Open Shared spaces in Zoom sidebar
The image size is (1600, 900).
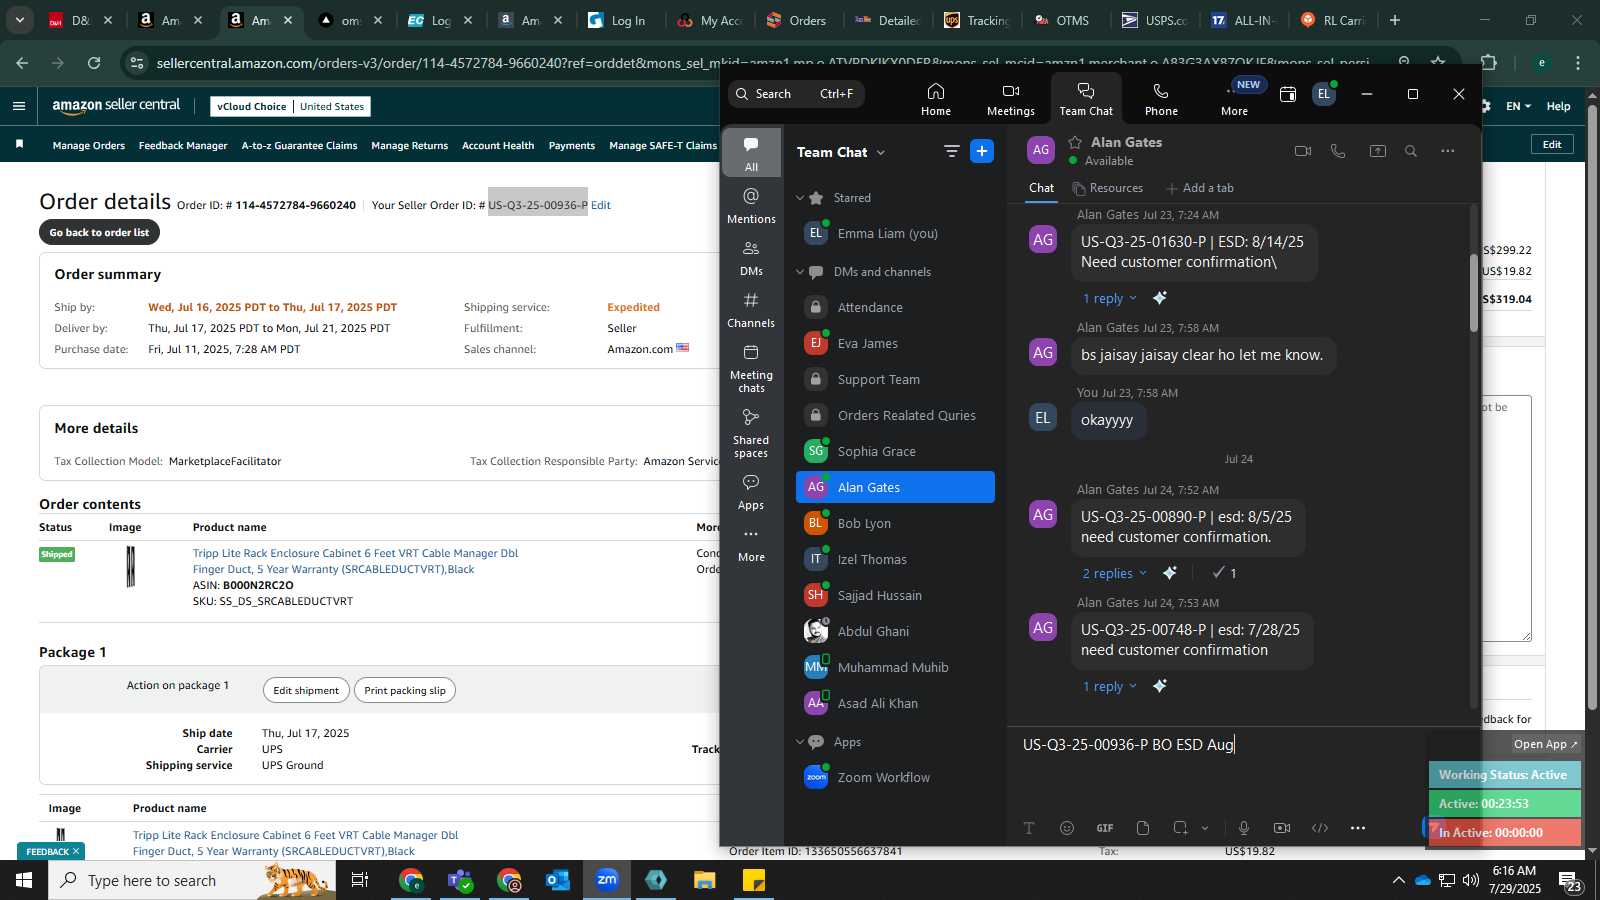751,433
